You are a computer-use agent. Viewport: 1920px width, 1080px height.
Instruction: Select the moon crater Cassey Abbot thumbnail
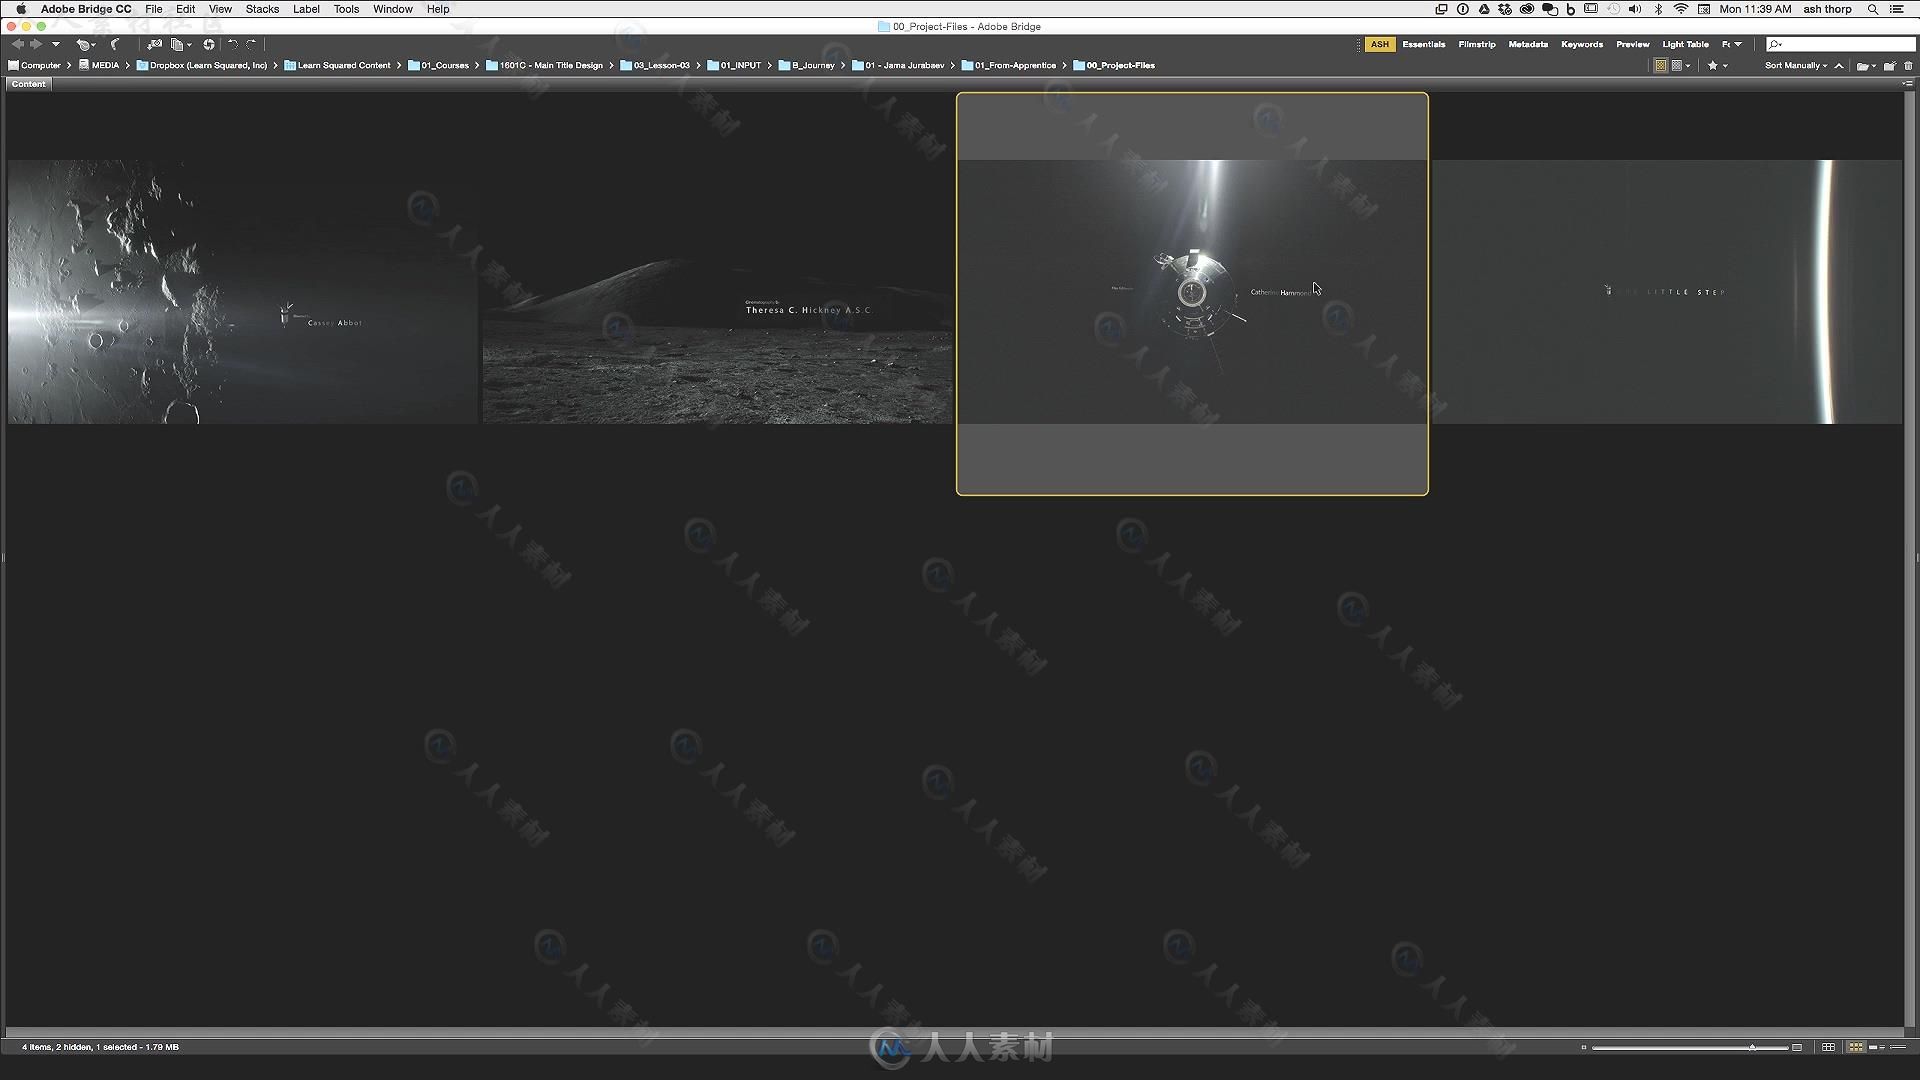[243, 292]
